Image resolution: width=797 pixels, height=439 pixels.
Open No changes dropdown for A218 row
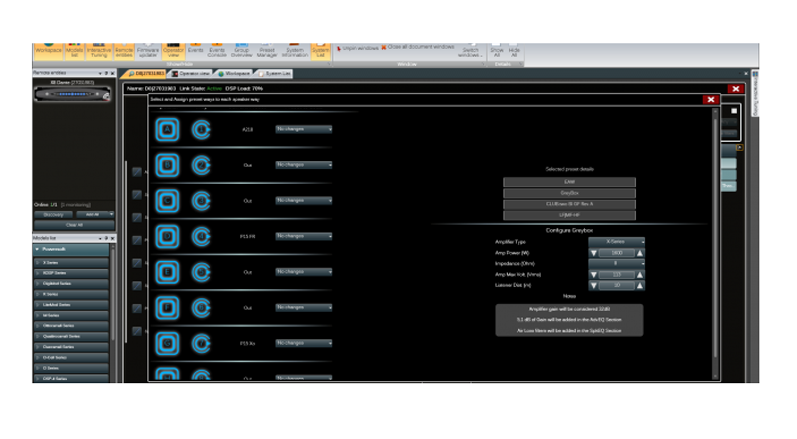303,129
